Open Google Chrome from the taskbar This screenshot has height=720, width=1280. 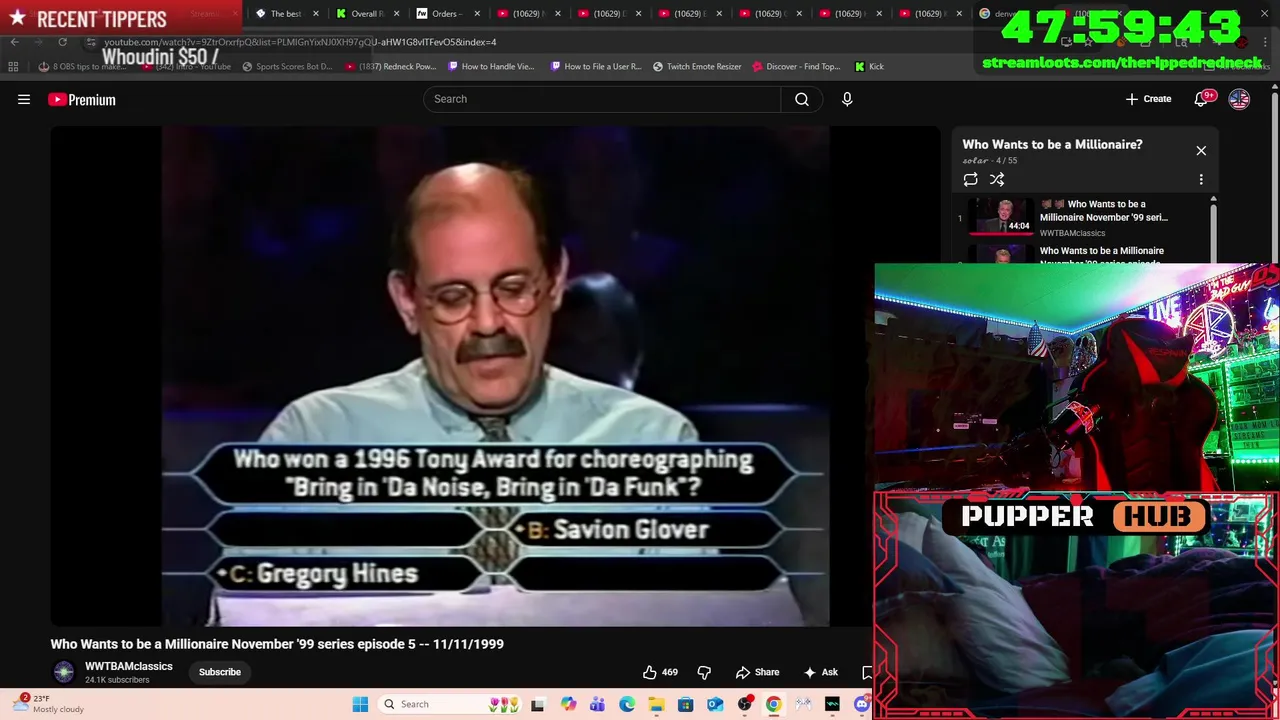pos(774,704)
